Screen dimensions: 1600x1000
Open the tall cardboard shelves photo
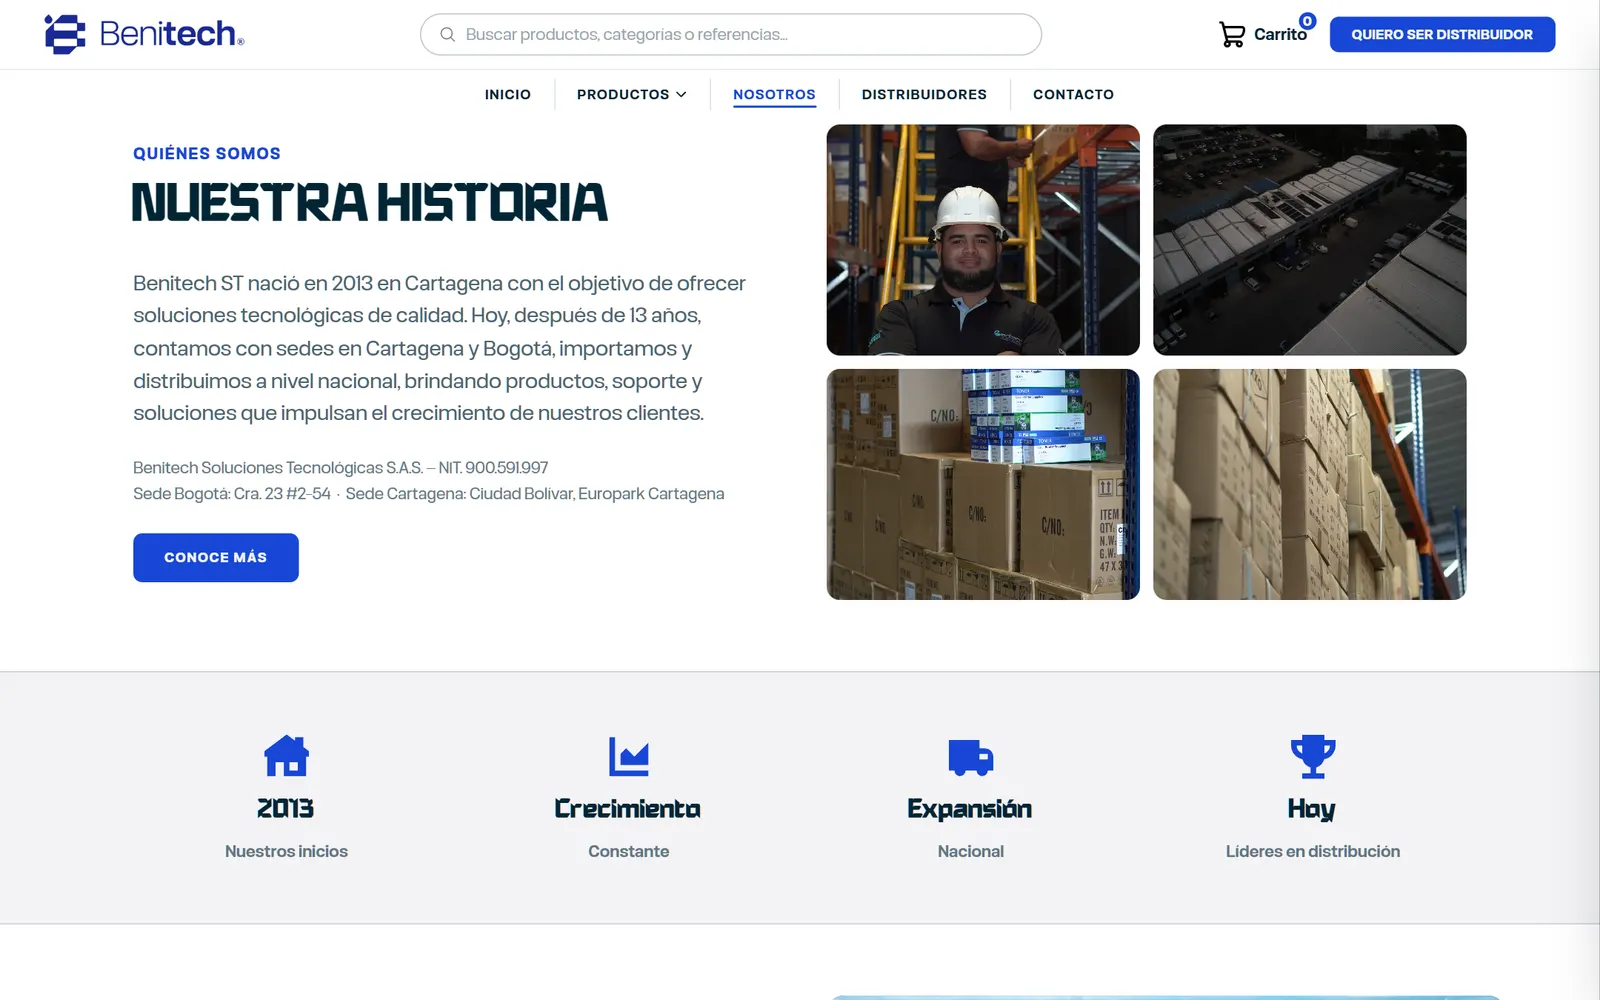coord(1310,485)
